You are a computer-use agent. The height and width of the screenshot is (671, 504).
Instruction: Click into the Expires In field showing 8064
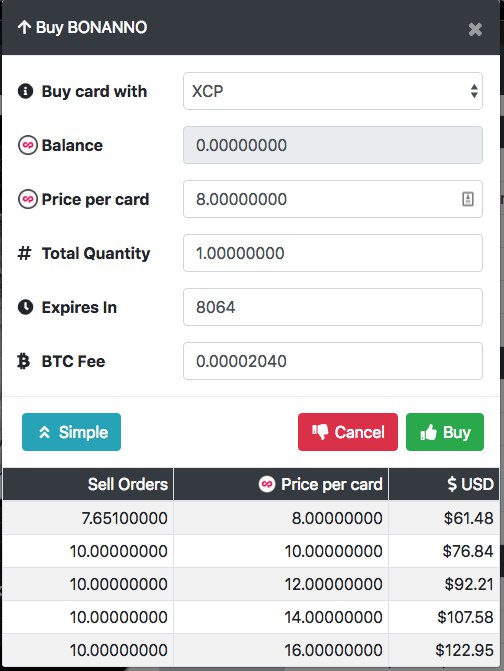point(333,307)
